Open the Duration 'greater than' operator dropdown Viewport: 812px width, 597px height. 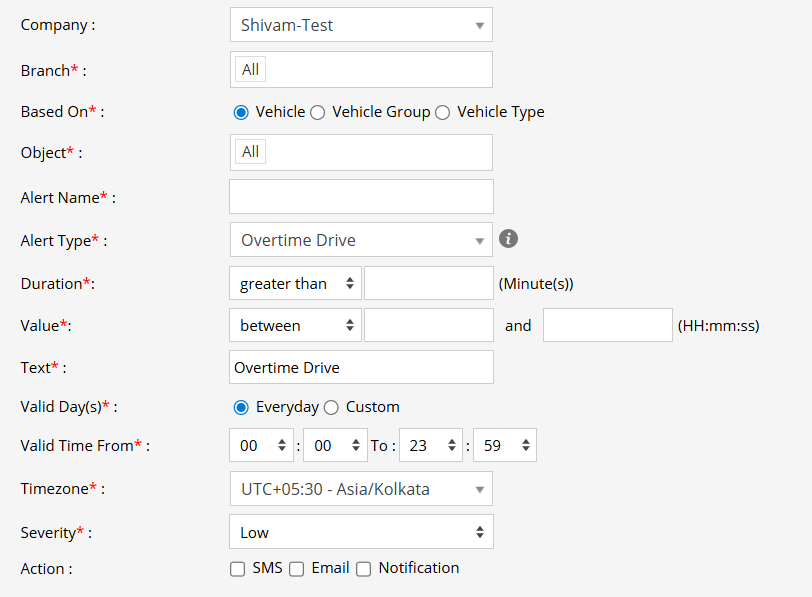point(295,284)
